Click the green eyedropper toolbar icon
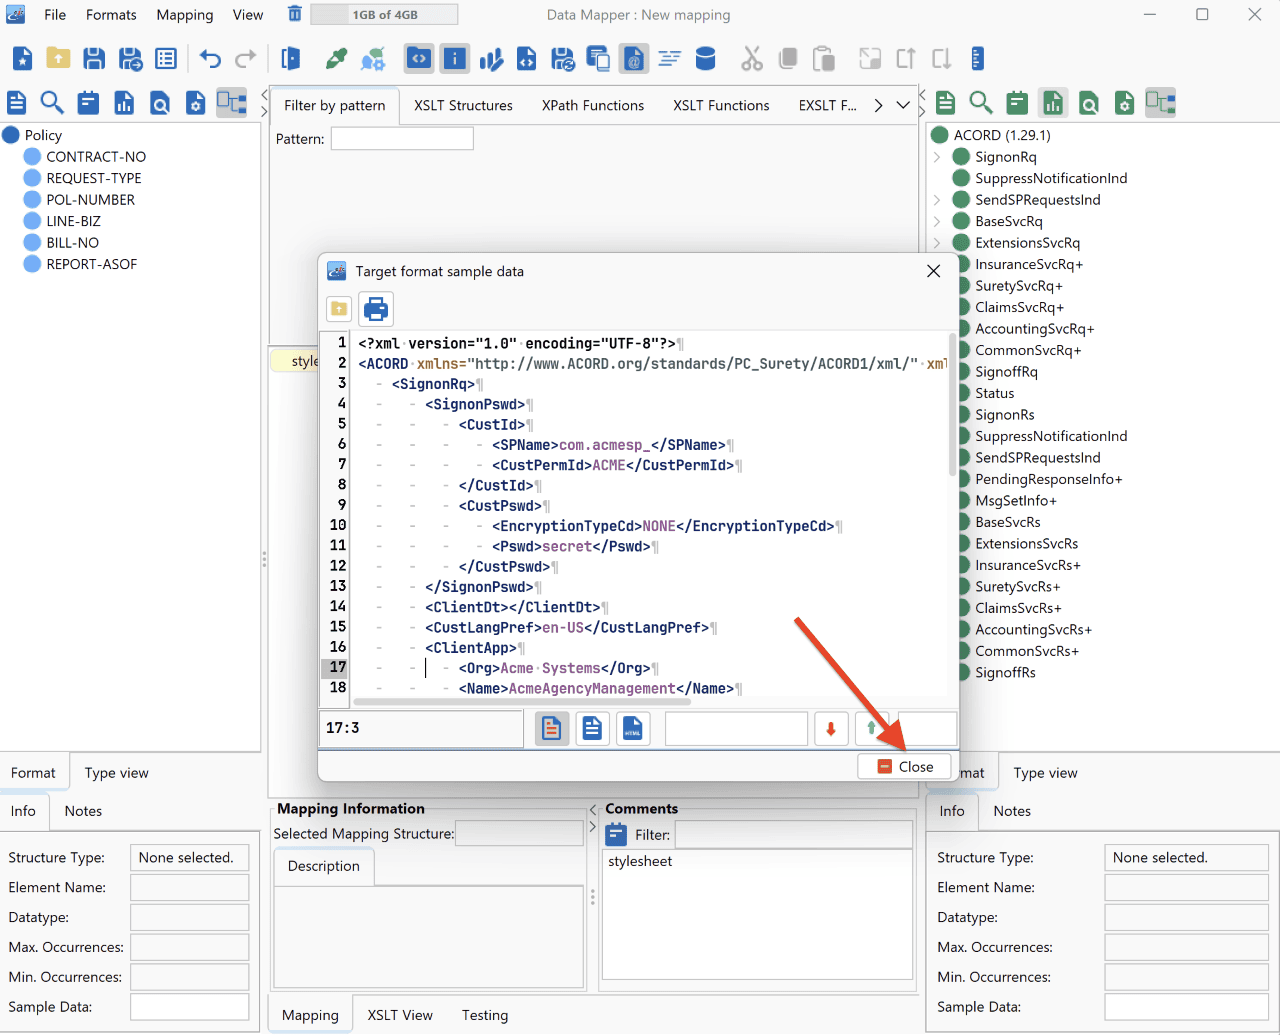Screen dimensions: 1280x1035 (337, 59)
